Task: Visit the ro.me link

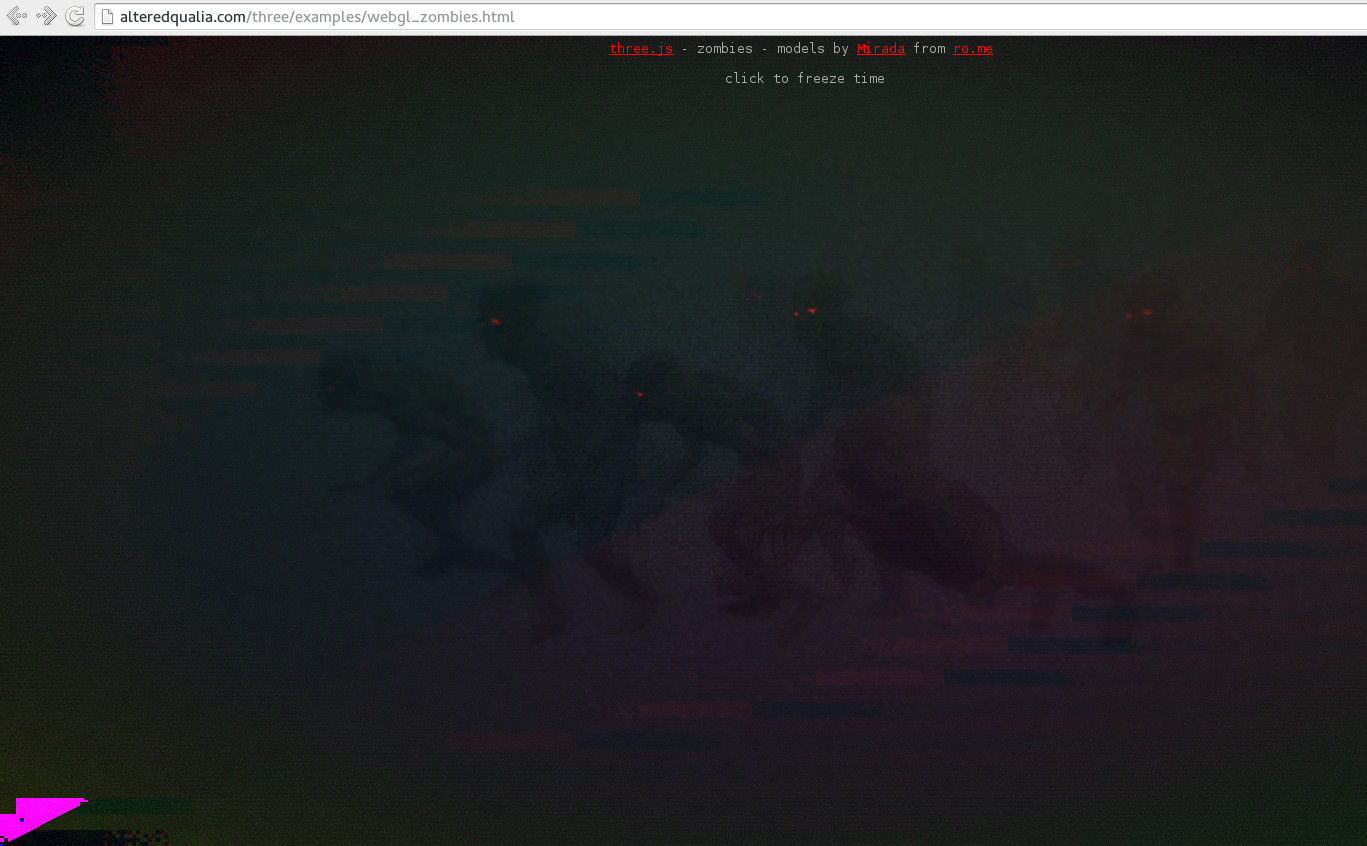Action: coord(972,49)
